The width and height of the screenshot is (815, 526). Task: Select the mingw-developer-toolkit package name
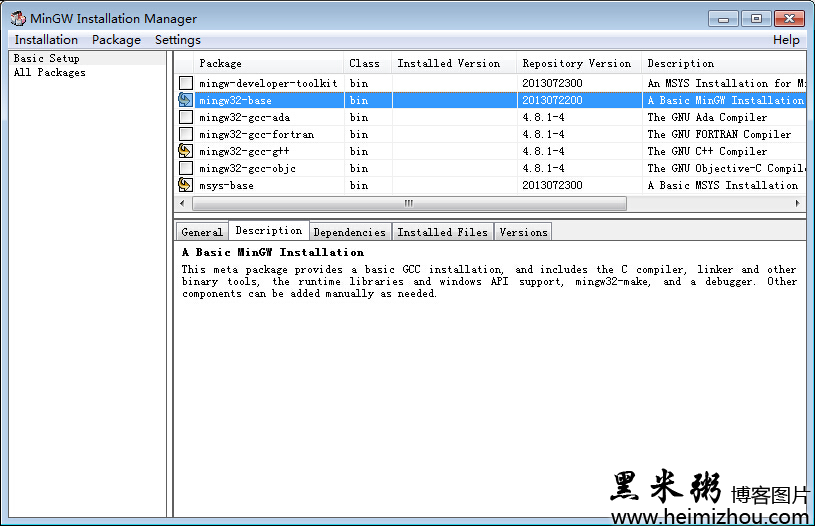[x=268, y=83]
